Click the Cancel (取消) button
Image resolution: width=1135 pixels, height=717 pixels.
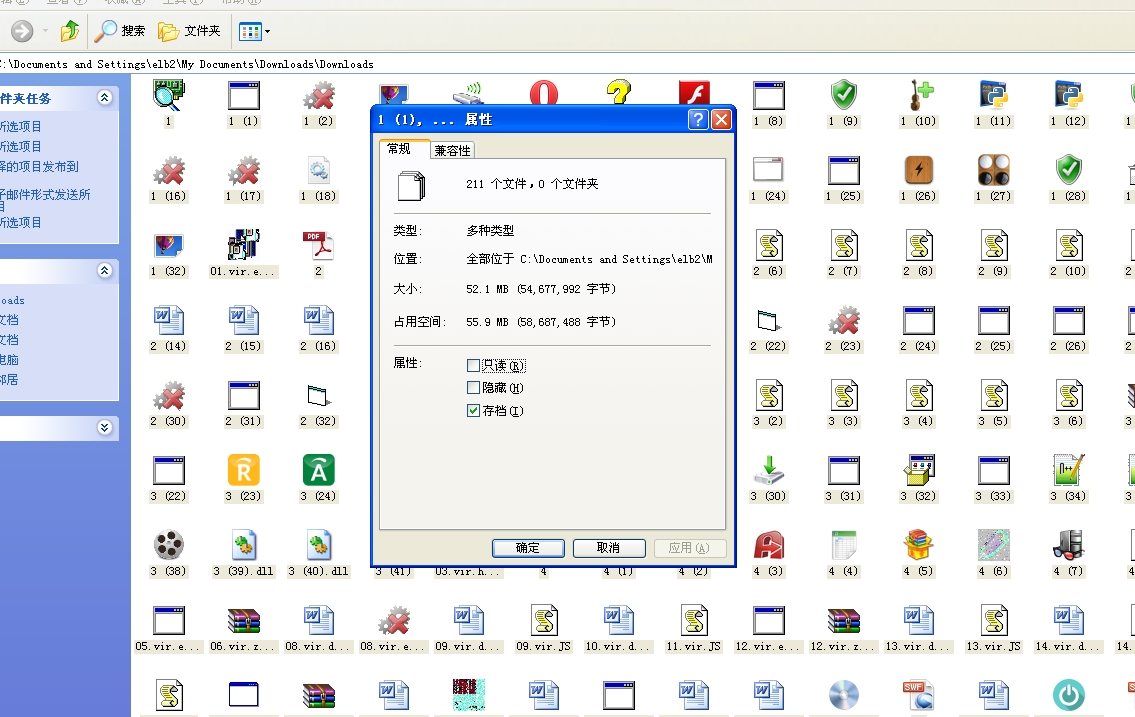click(x=608, y=548)
